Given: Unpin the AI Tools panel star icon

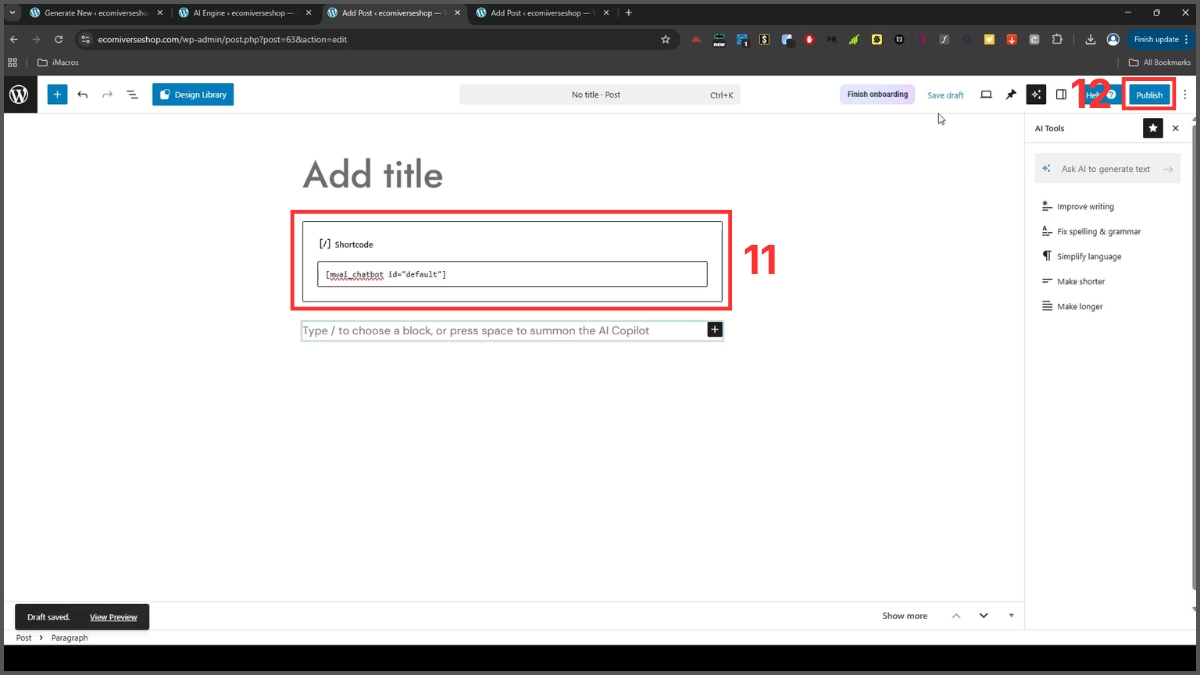Looking at the screenshot, I should click(x=1153, y=128).
